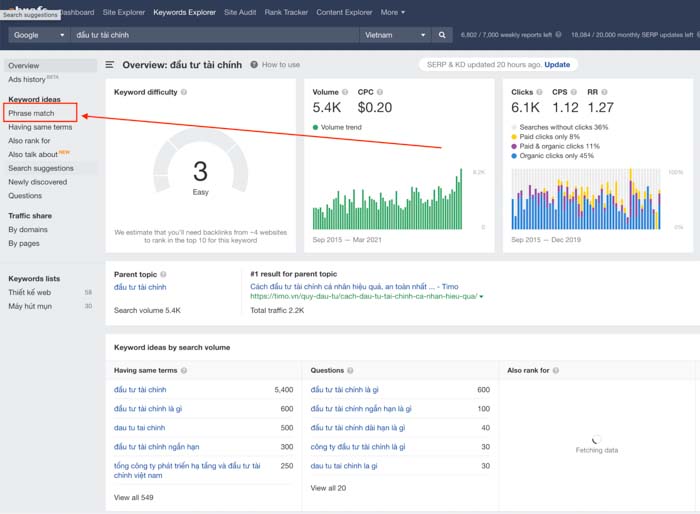Open the Google search engine dropdown
Viewport: 700px width, 514px height.
pyautogui.click(x=39, y=35)
